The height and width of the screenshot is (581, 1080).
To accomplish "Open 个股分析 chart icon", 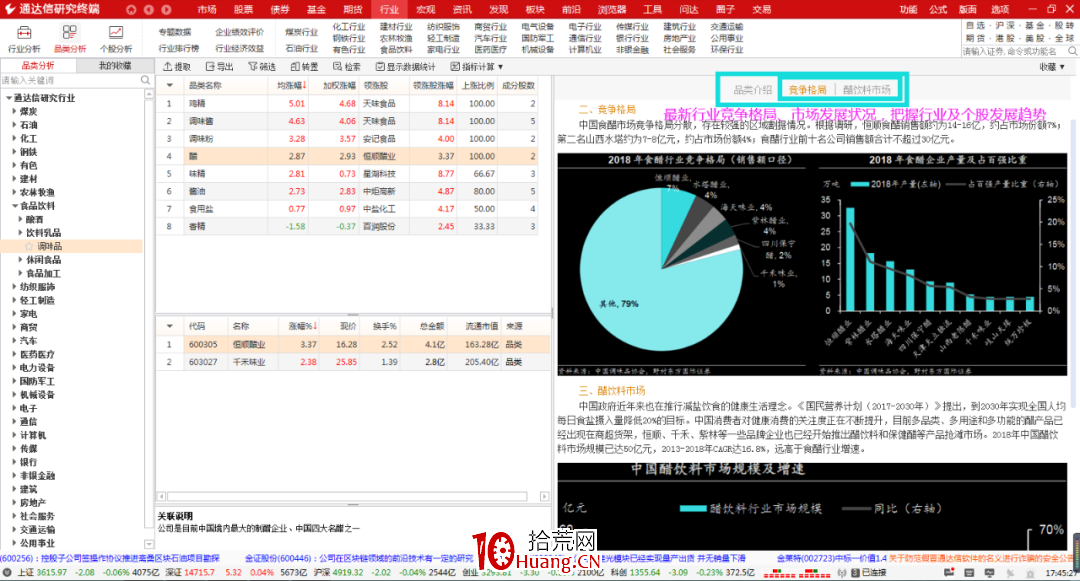I will point(116,32).
